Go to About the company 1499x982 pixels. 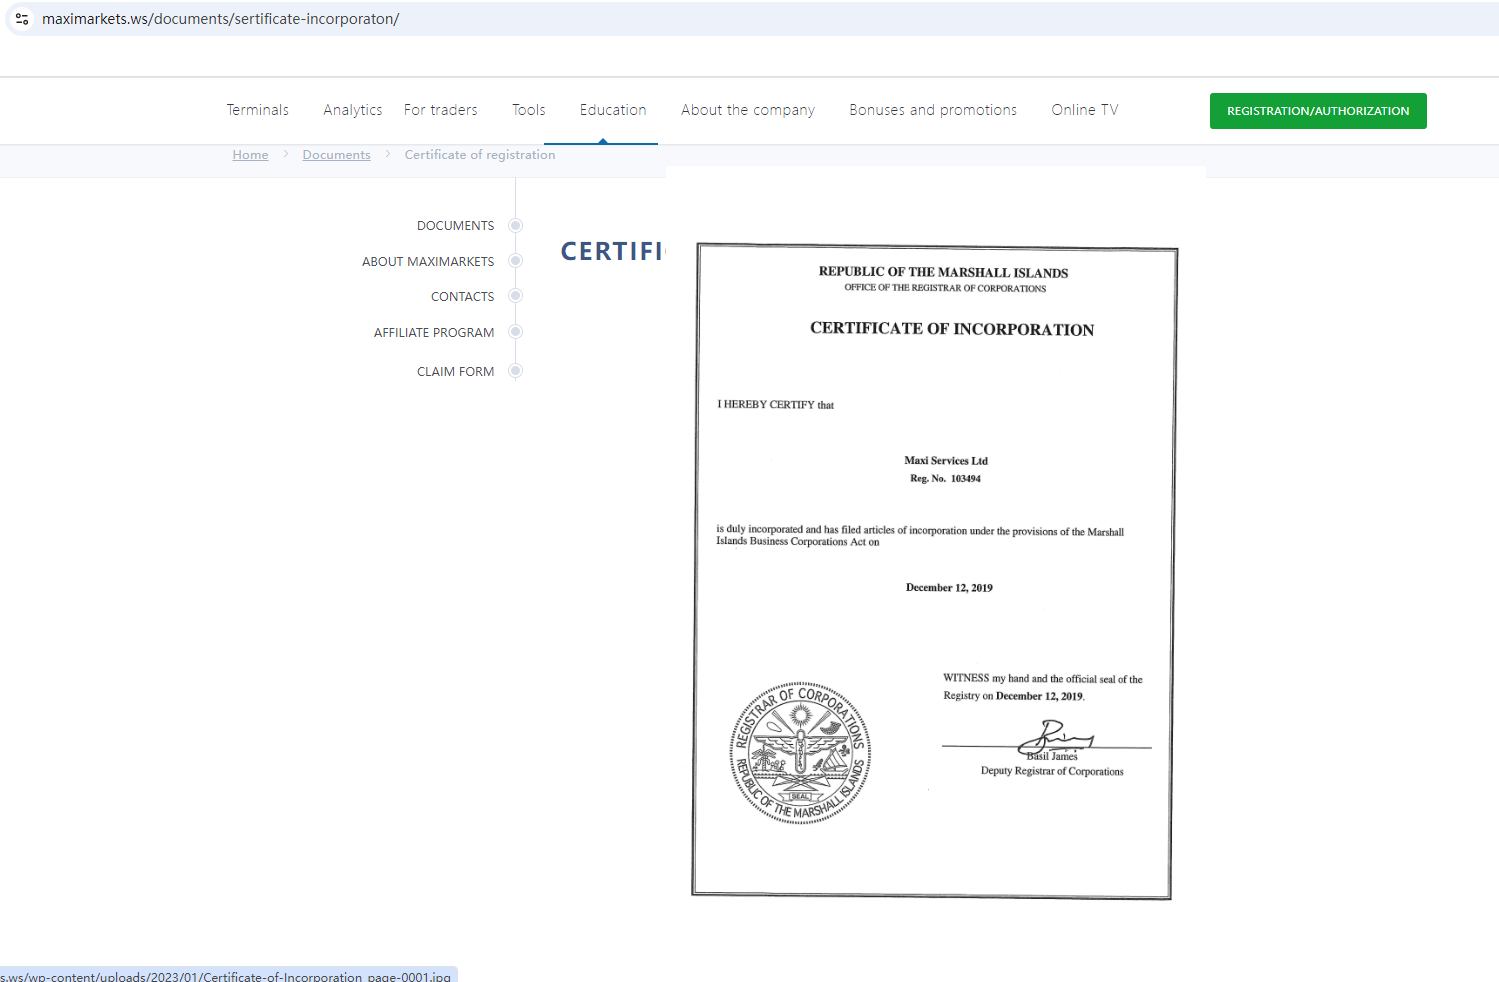(748, 110)
